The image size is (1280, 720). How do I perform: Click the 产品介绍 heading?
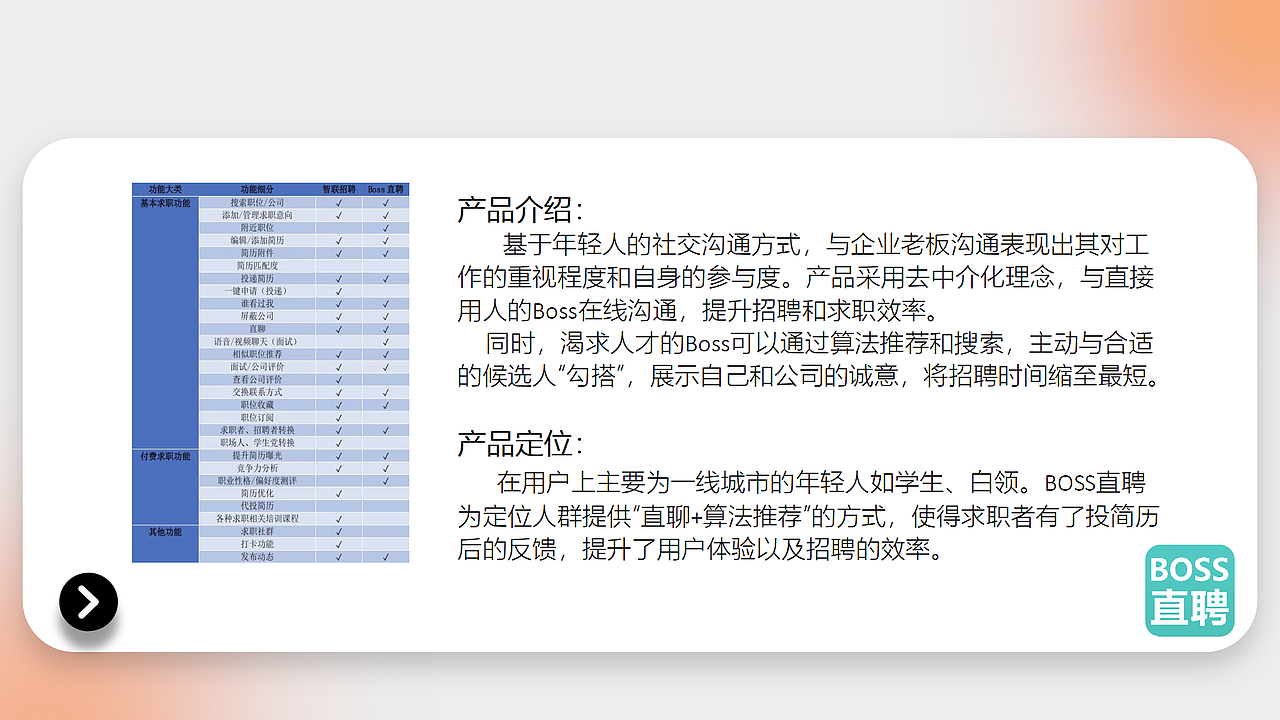pyautogui.click(x=520, y=210)
